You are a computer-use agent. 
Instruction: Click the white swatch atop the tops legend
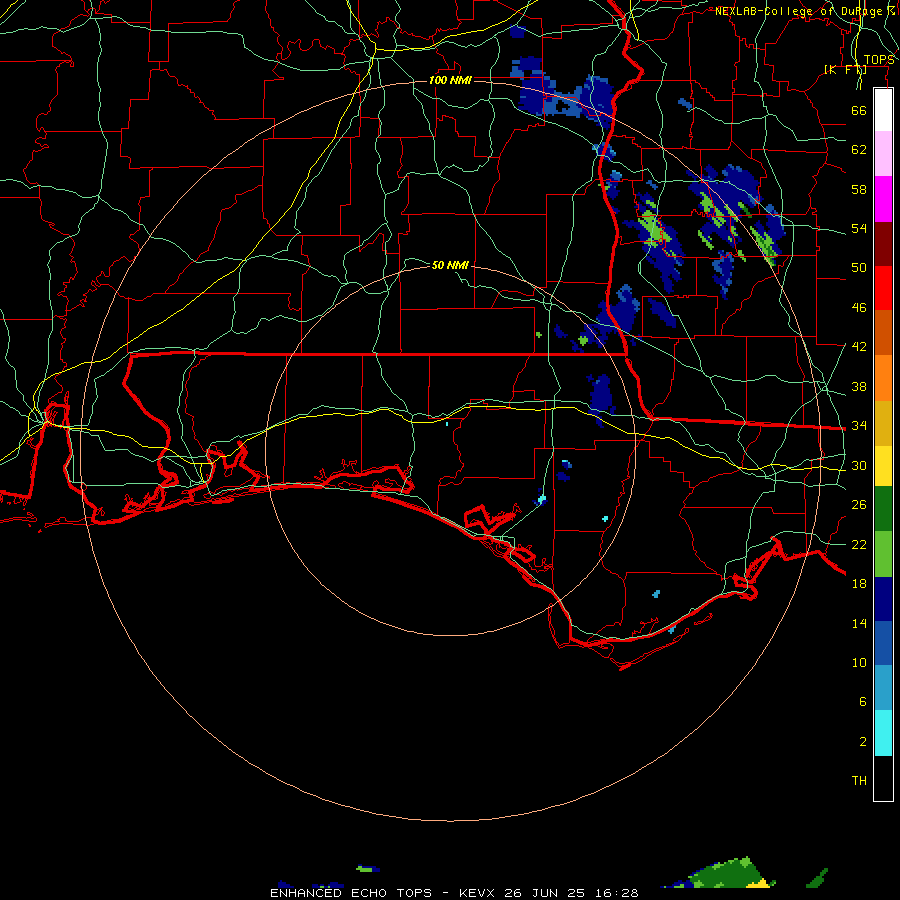[x=883, y=110]
